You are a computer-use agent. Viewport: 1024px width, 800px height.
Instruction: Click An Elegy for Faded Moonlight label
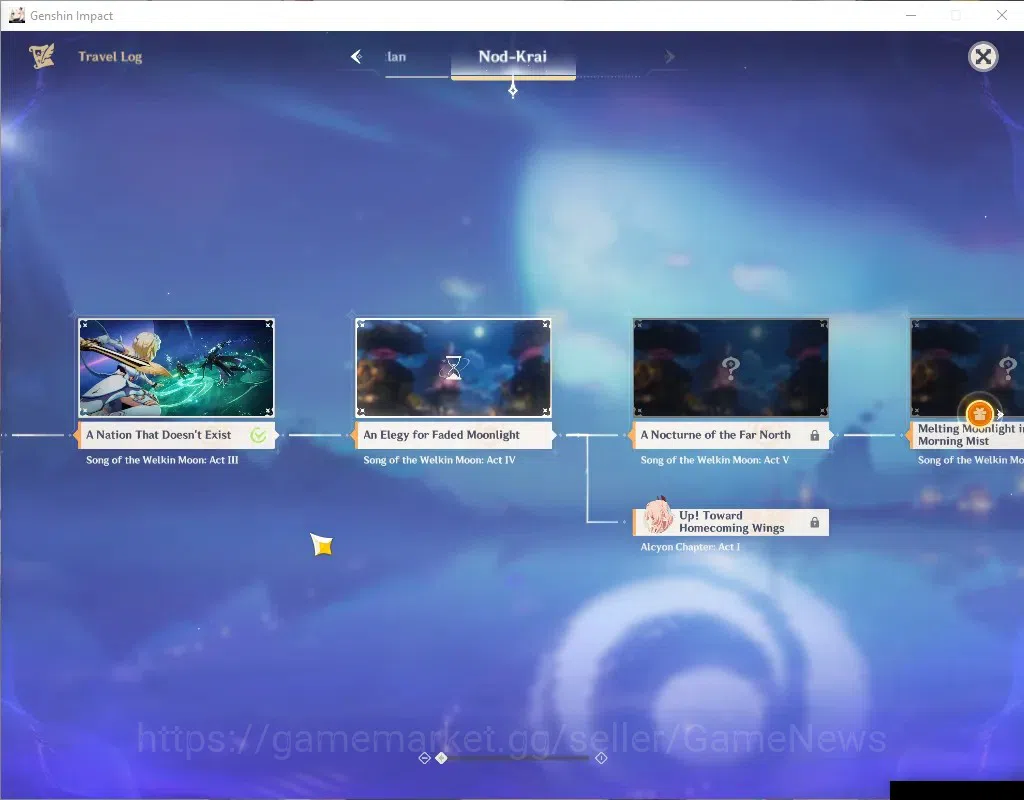tap(453, 435)
